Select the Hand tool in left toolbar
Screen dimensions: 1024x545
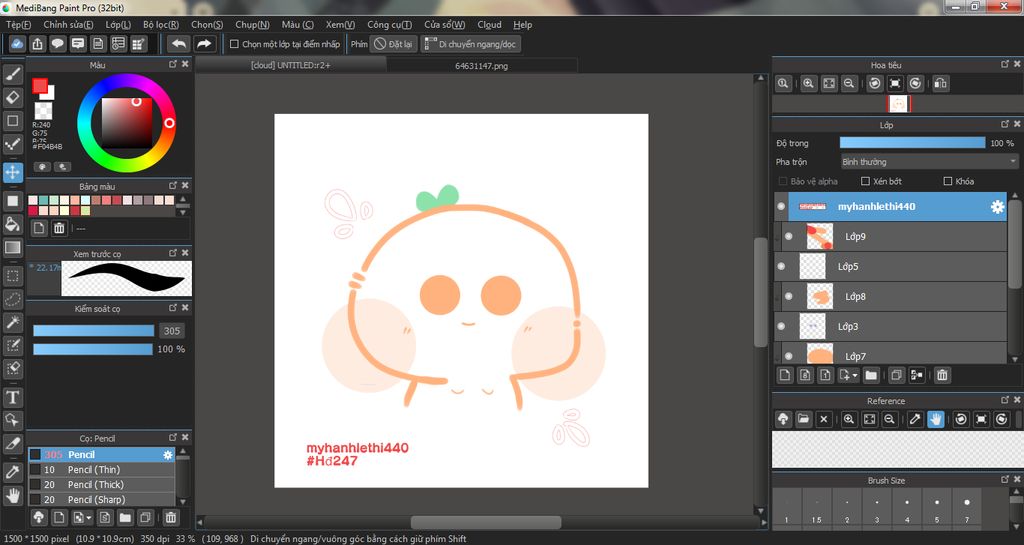click(x=12, y=495)
